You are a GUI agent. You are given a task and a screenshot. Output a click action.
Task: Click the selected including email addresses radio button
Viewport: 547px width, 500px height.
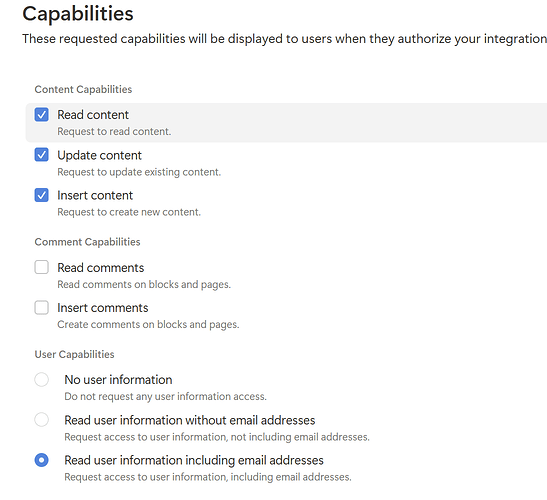(x=42, y=460)
